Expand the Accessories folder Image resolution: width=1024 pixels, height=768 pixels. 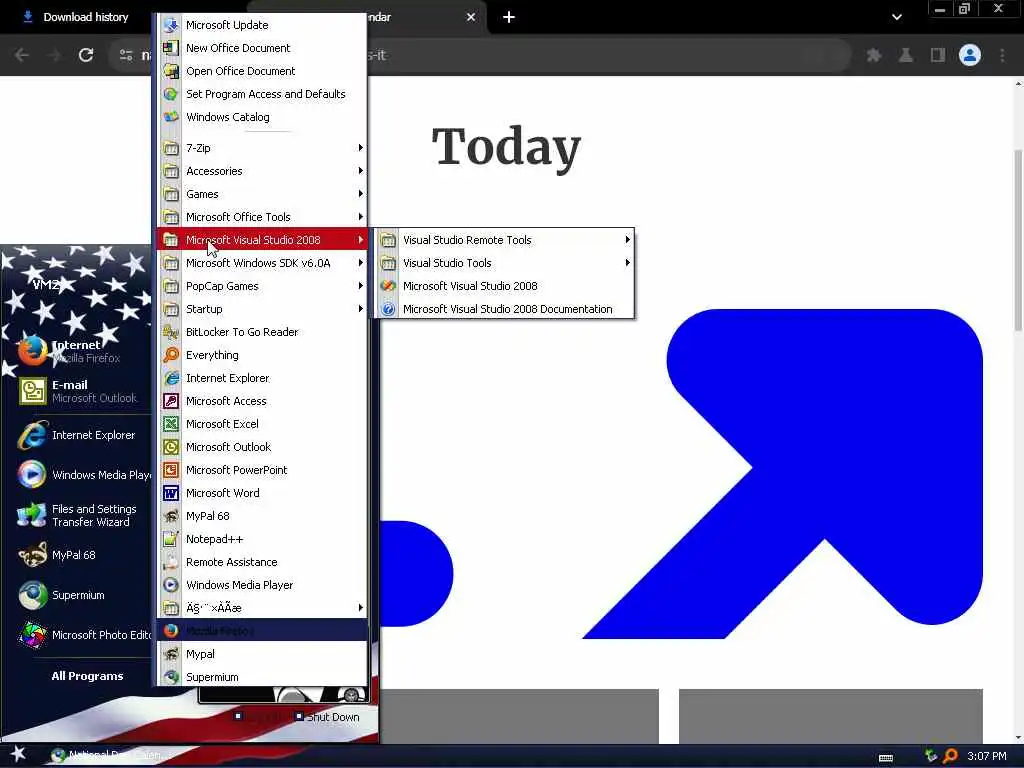tap(262, 171)
